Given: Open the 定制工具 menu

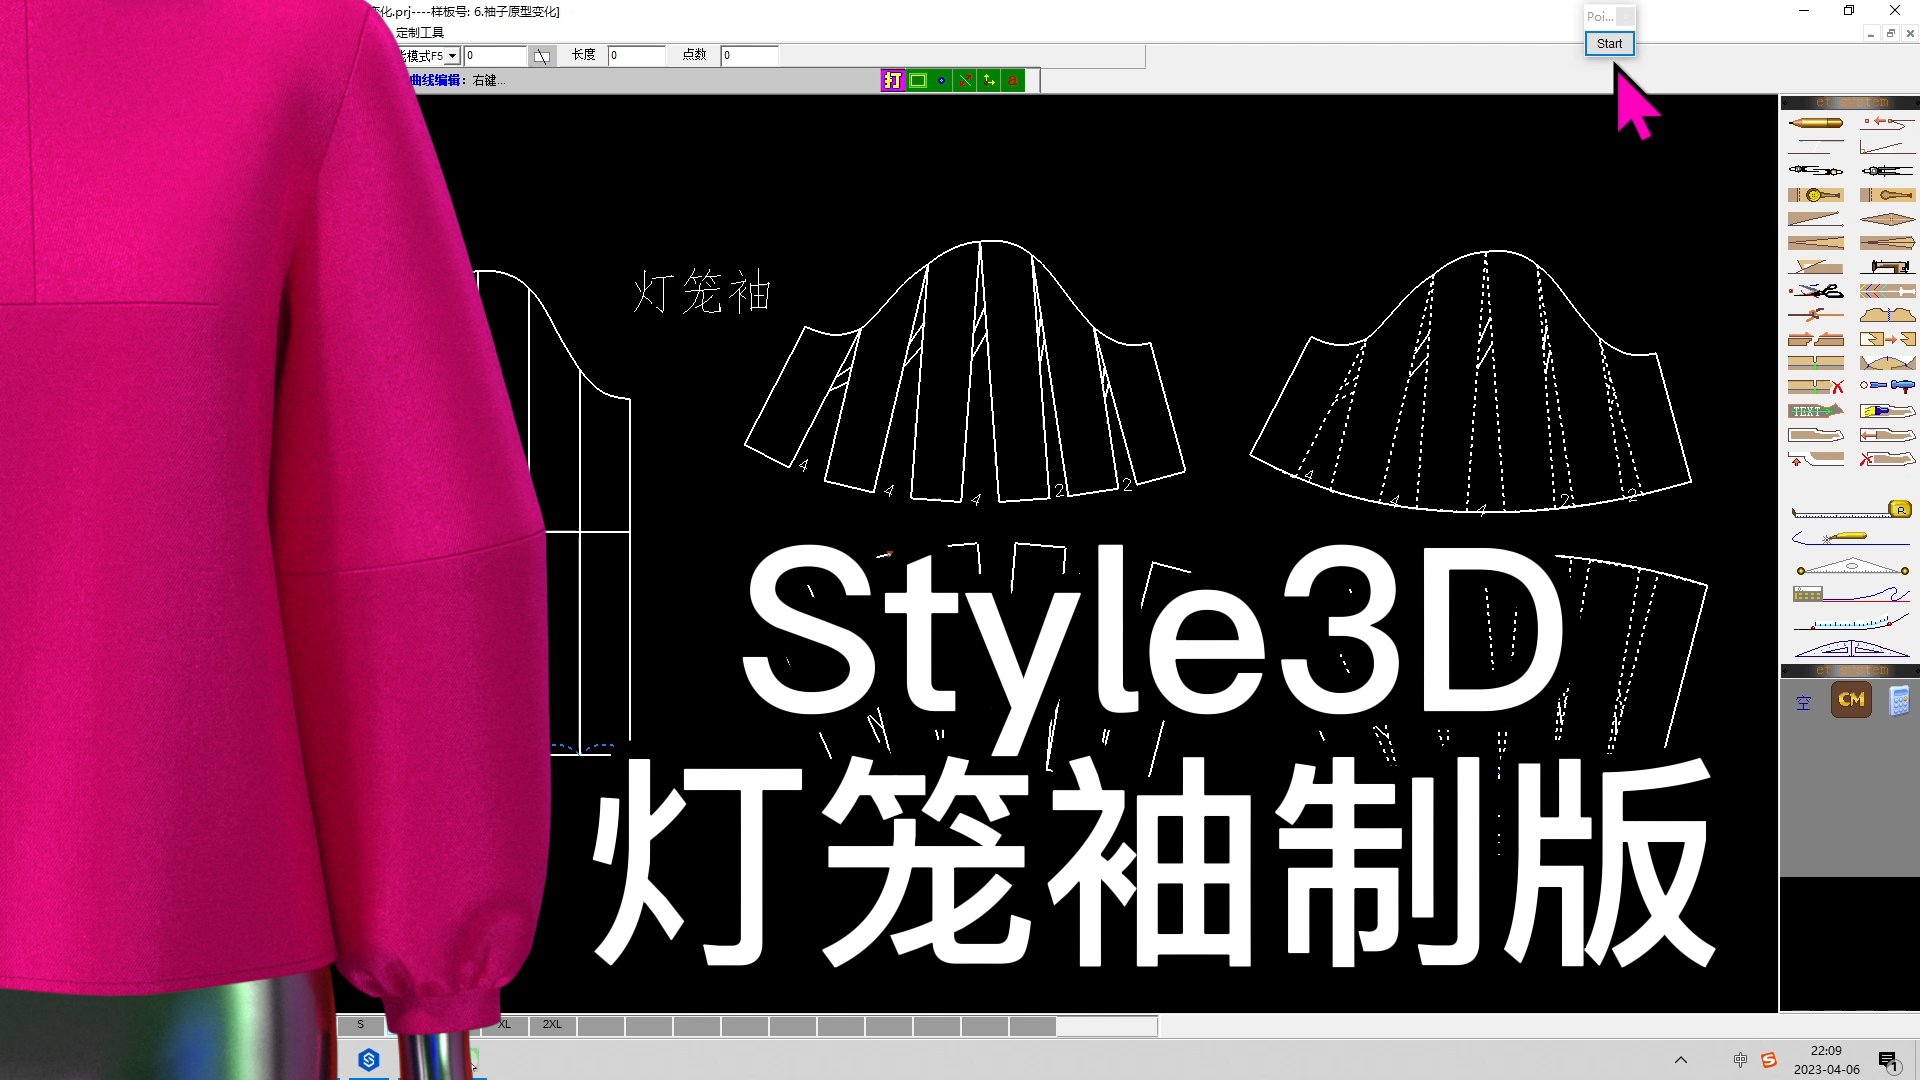Looking at the screenshot, I should click(x=420, y=32).
